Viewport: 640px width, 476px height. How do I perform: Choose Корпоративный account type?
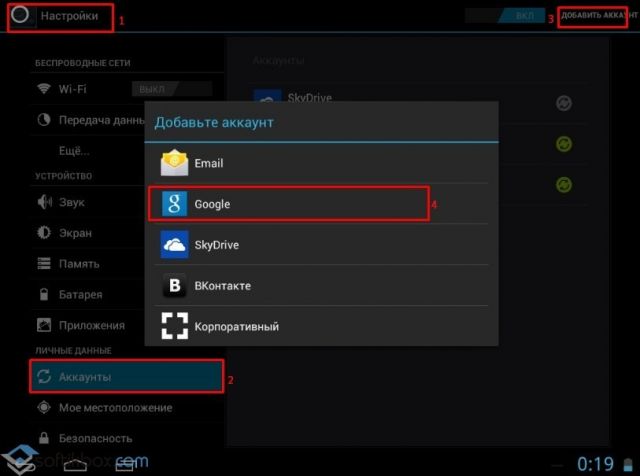pyautogui.click(x=321, y=326)
